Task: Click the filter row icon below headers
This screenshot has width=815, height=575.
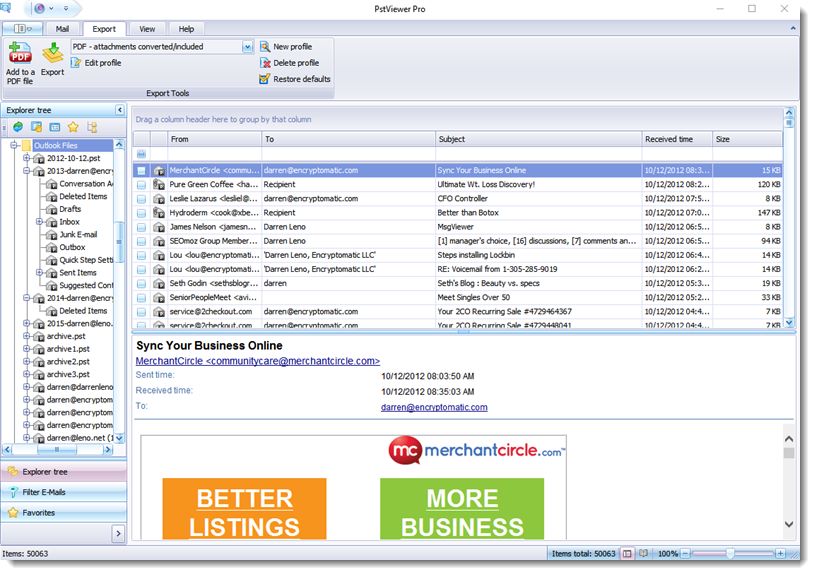Action: click(x=141, y=154)
